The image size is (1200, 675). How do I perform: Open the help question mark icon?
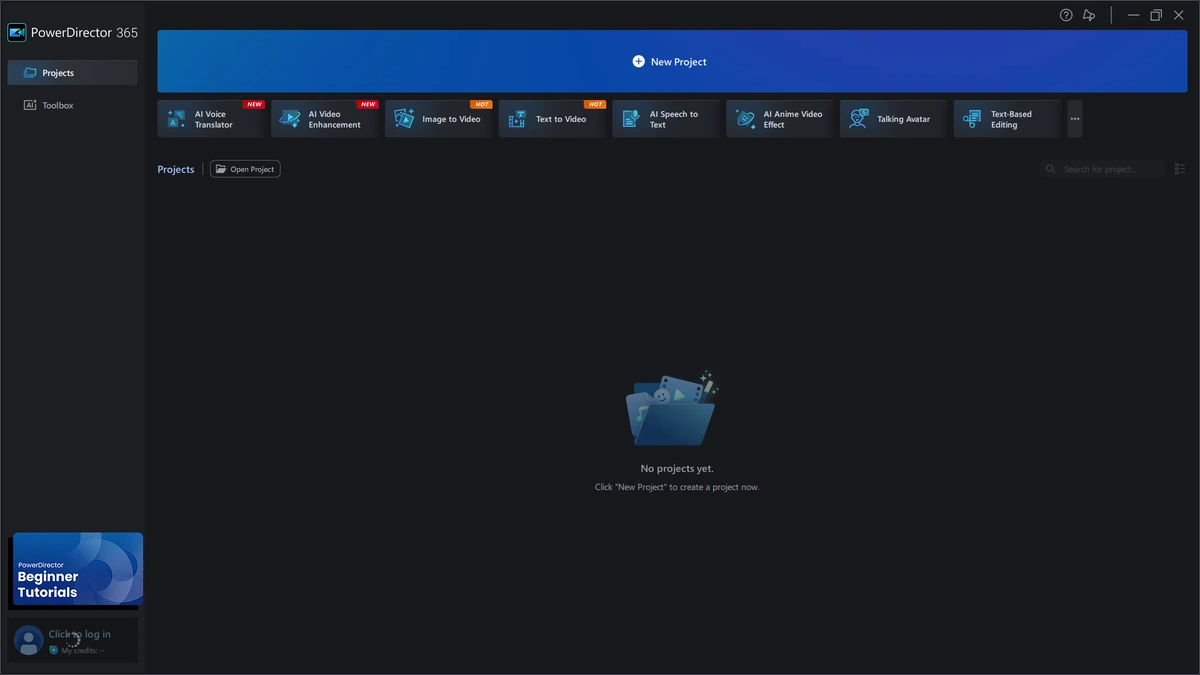[x=1066, y=15]
